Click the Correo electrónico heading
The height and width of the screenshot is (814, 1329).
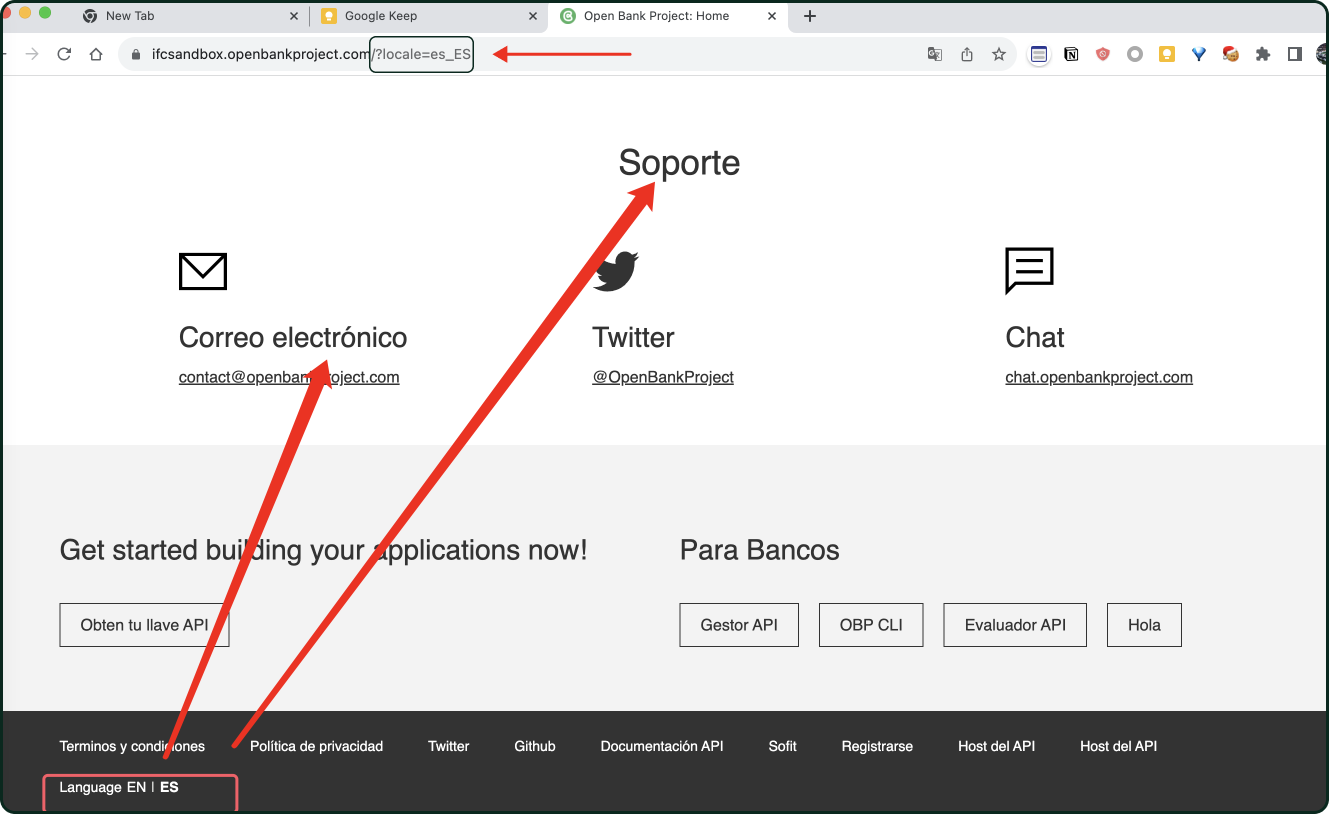pos(293,337)
